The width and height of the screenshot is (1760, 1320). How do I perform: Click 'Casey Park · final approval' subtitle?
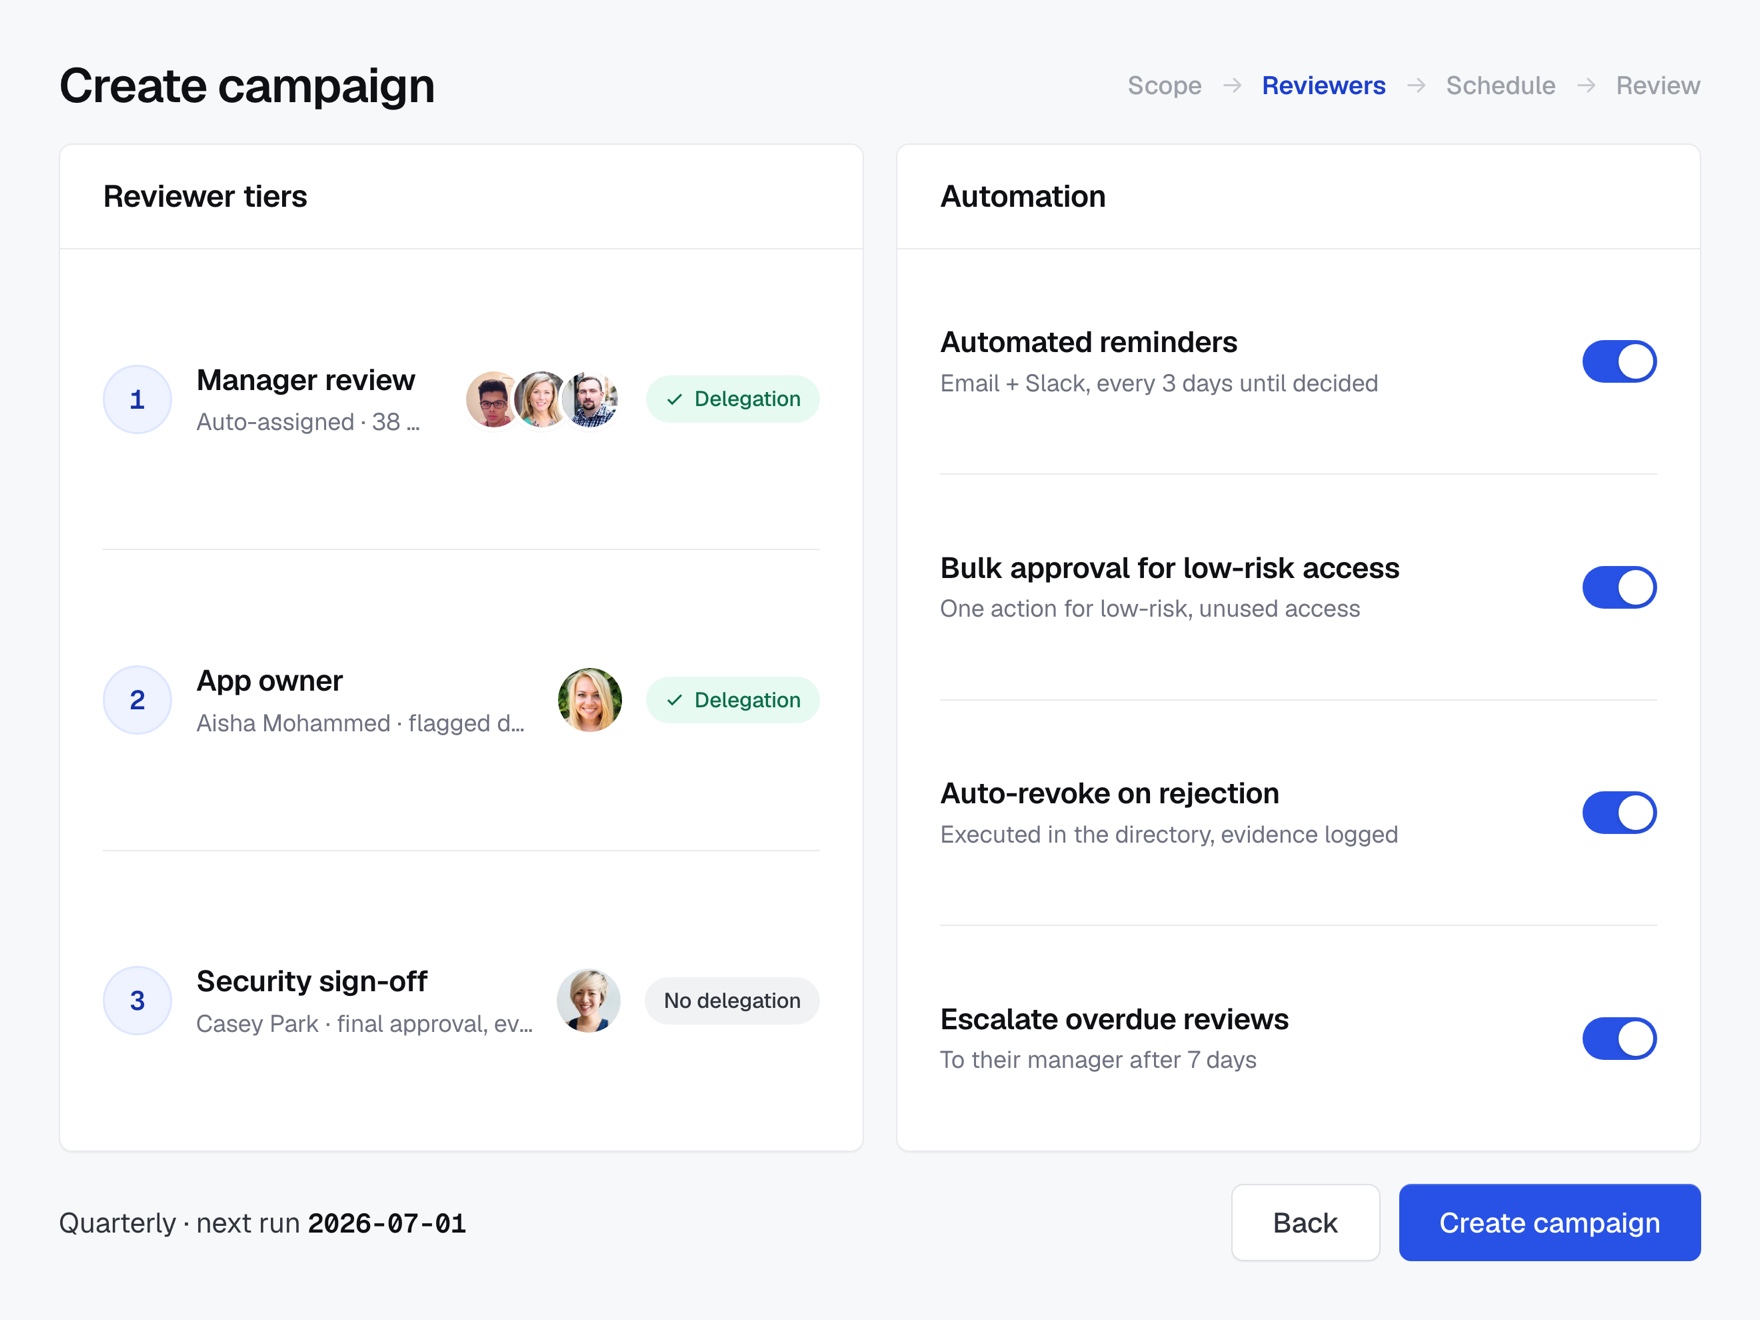tap(364, 1024)
